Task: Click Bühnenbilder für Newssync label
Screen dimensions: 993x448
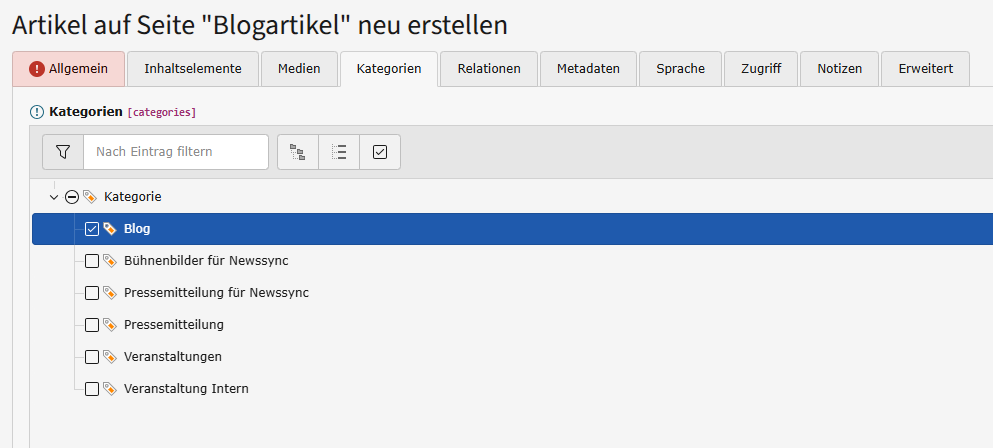Action: [206, 260]
